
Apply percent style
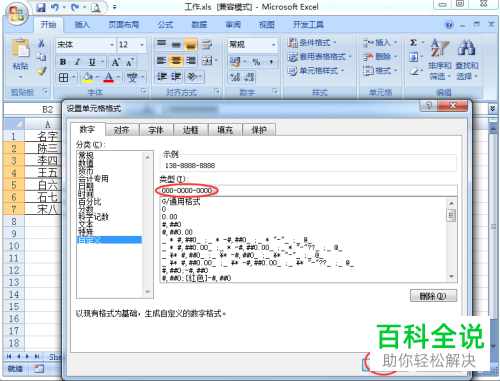click(x=256, y=62)
